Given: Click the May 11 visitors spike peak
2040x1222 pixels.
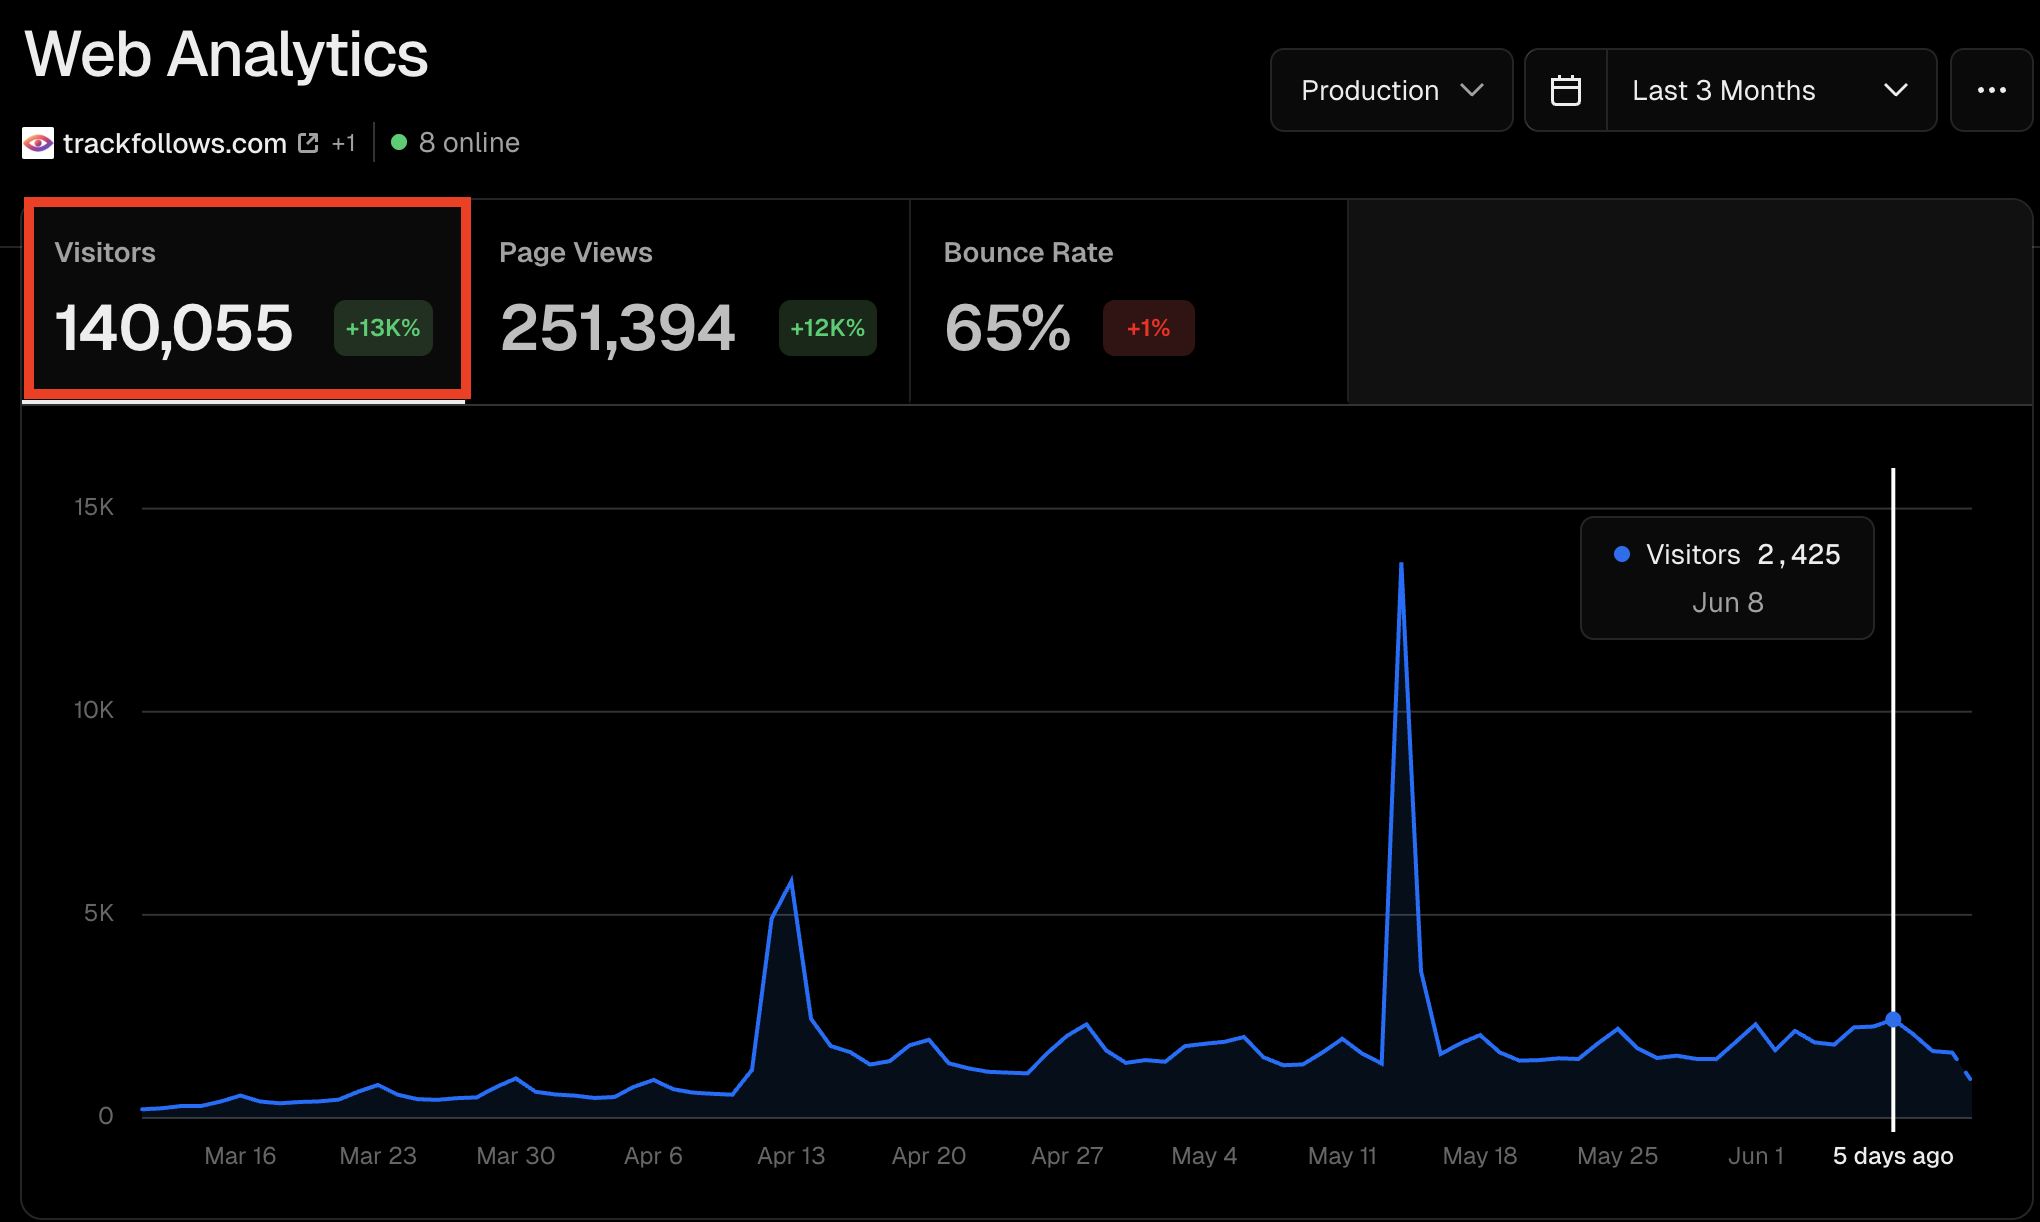Looking at the screenshot, I should point(1401,565).
